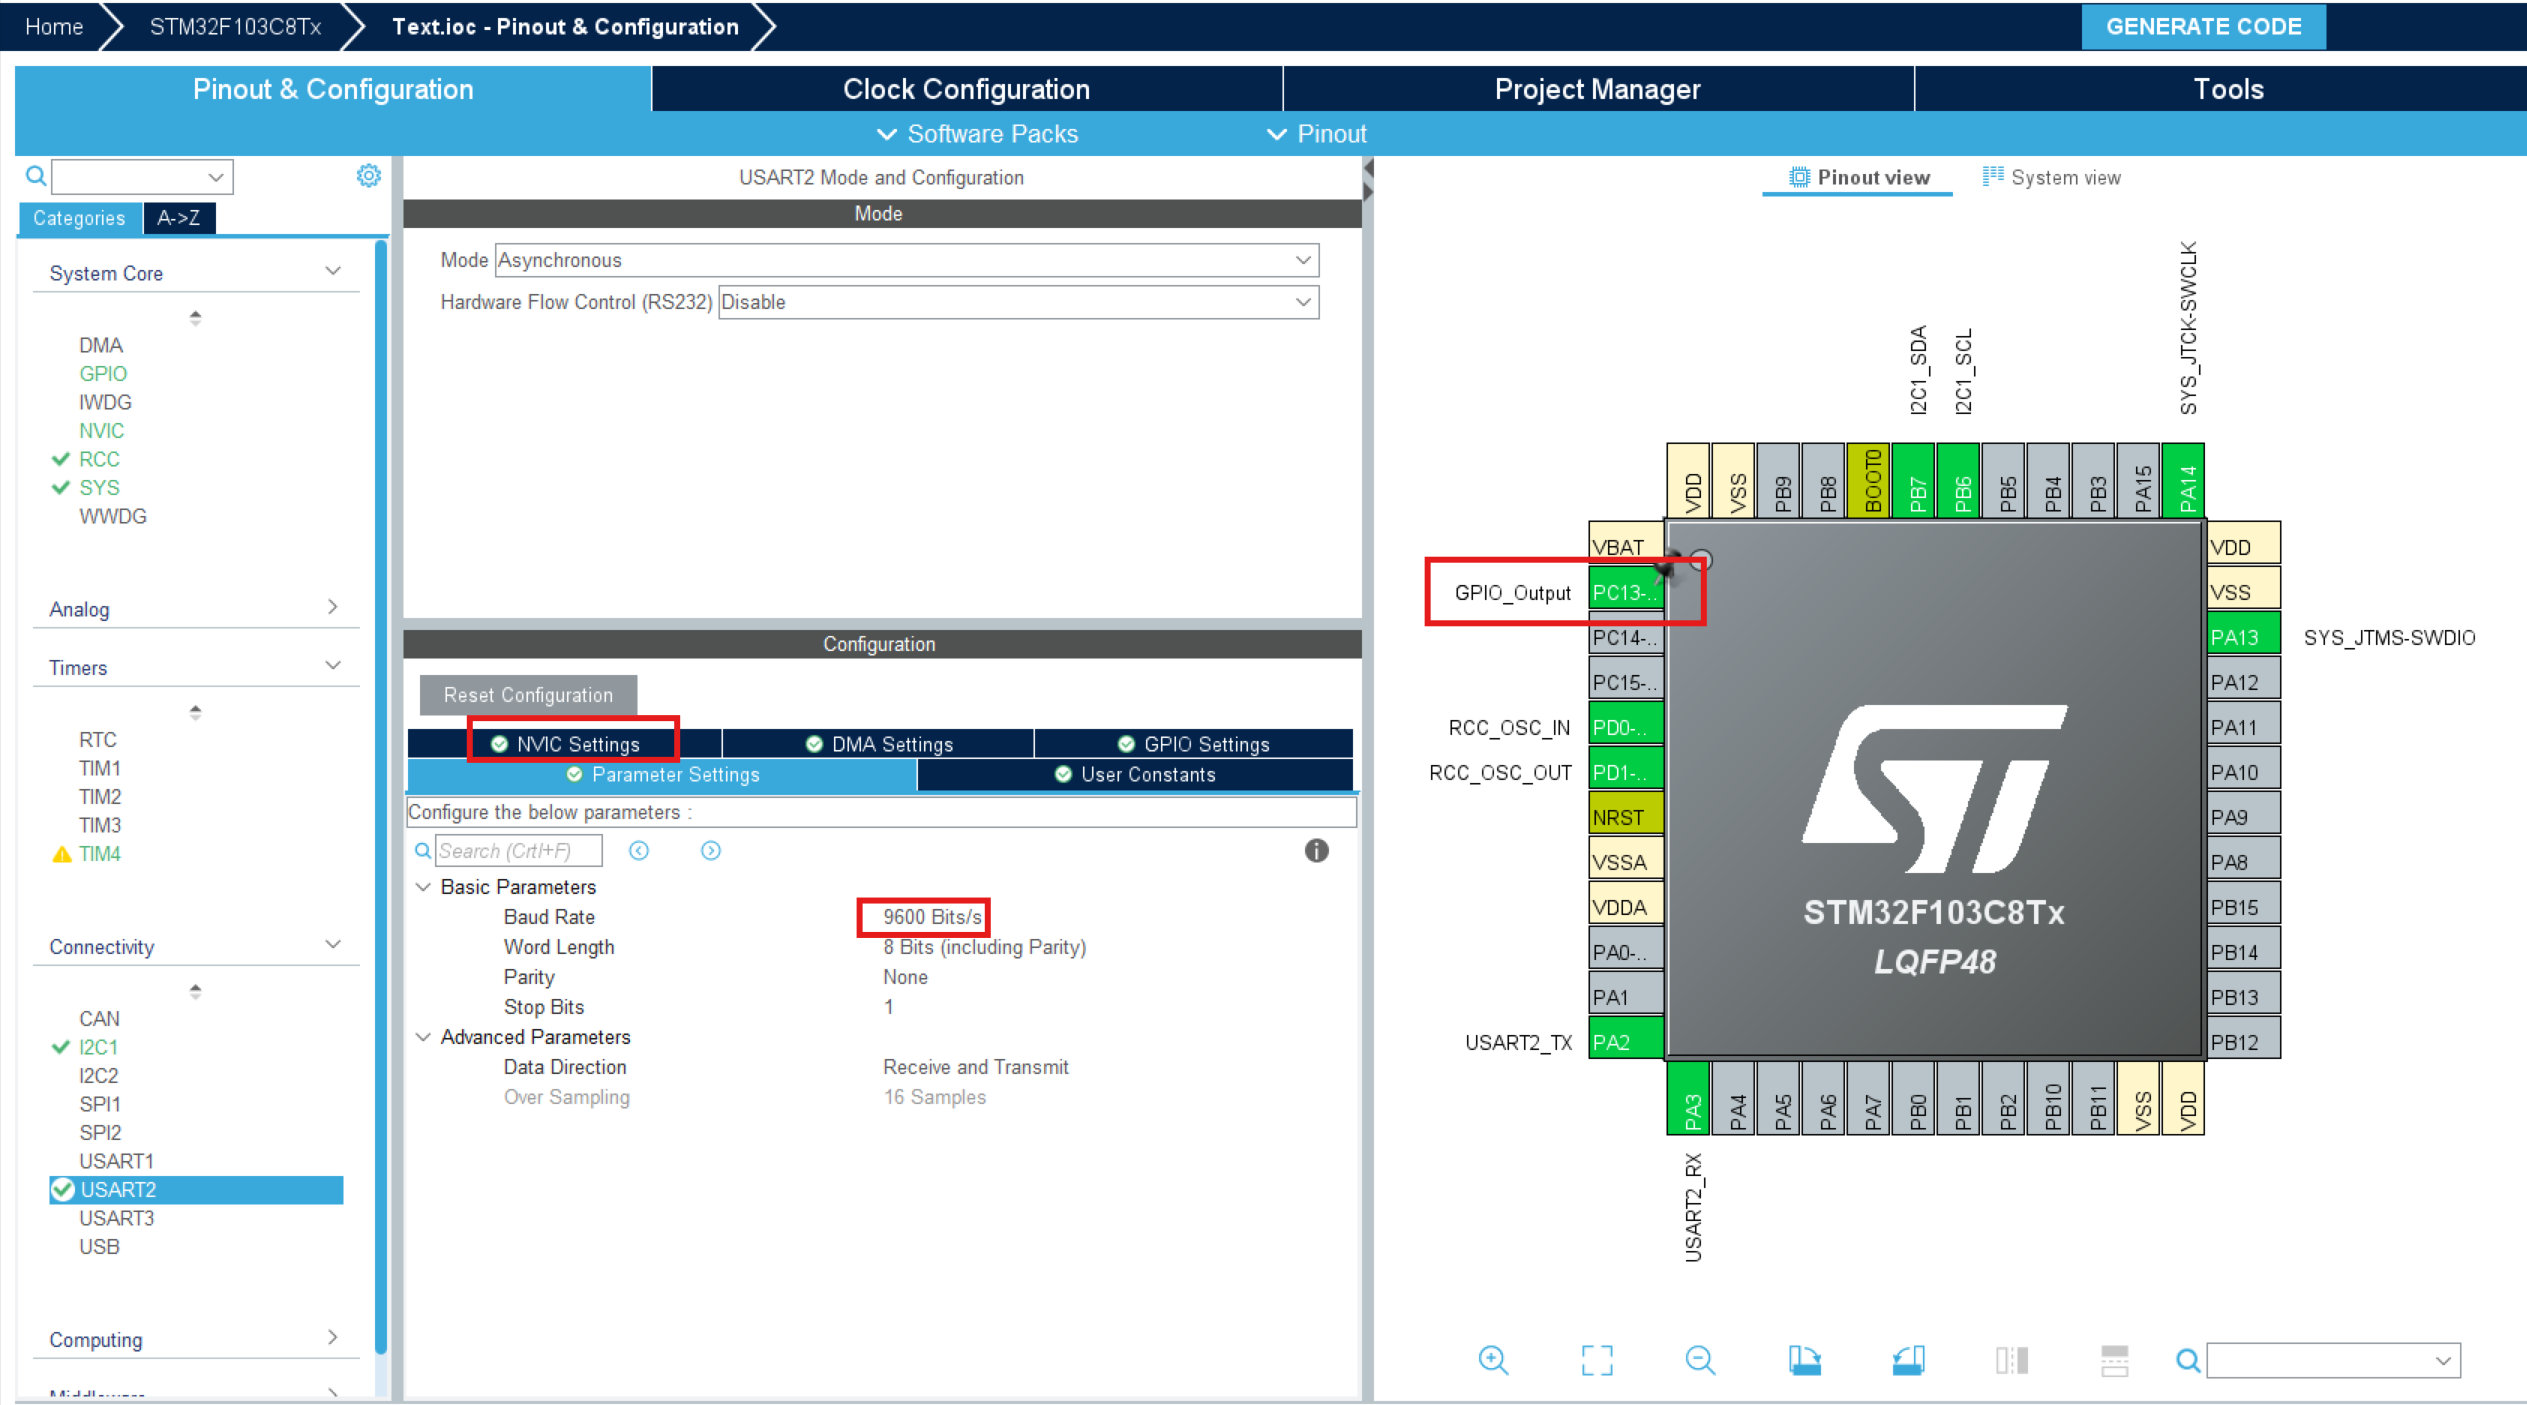Click the zoom out icon below the chip
The height and width of the screenshot is (1405, 2527).
1700,1360
